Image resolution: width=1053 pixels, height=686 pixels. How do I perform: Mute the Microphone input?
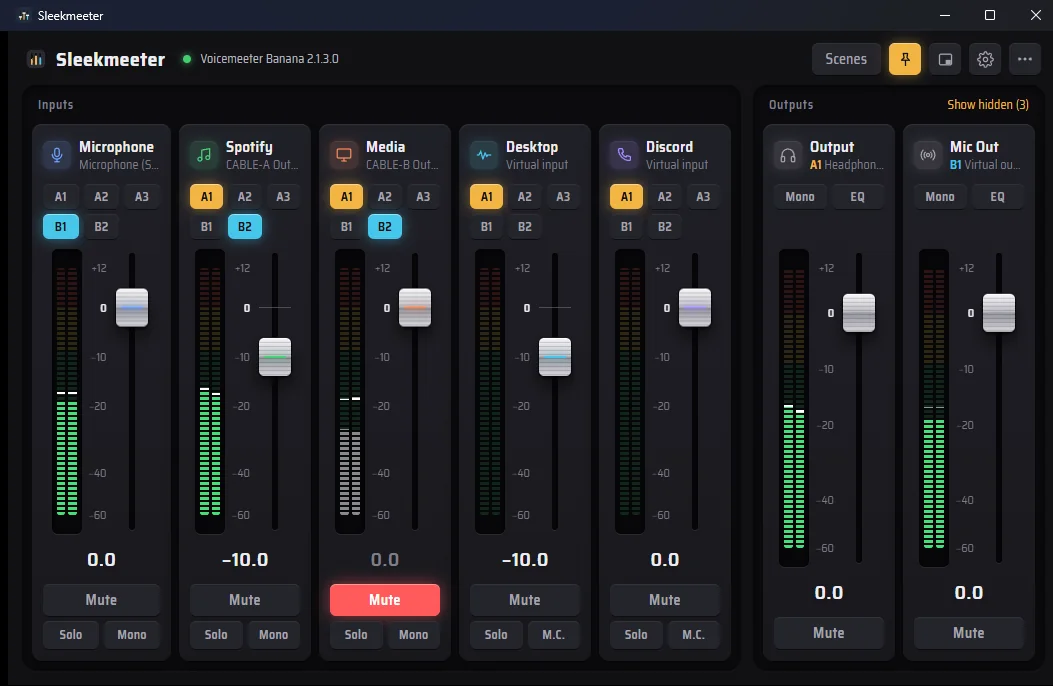[101, 600]
